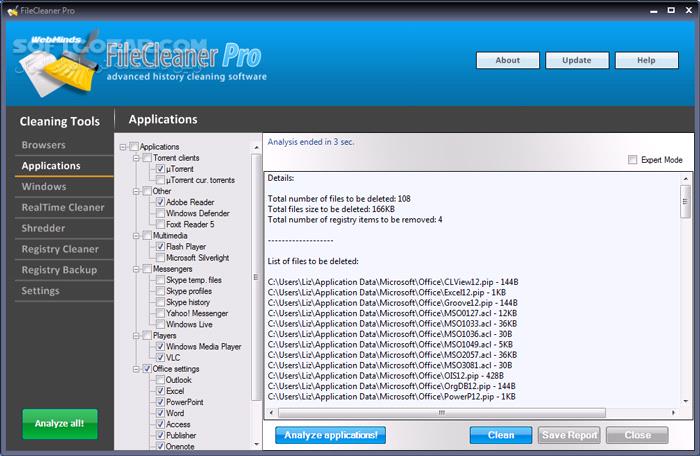The width and height of the screenshot is (700, 456).
Task: Click details pane scroll down arrow
Action: (686, 402)
